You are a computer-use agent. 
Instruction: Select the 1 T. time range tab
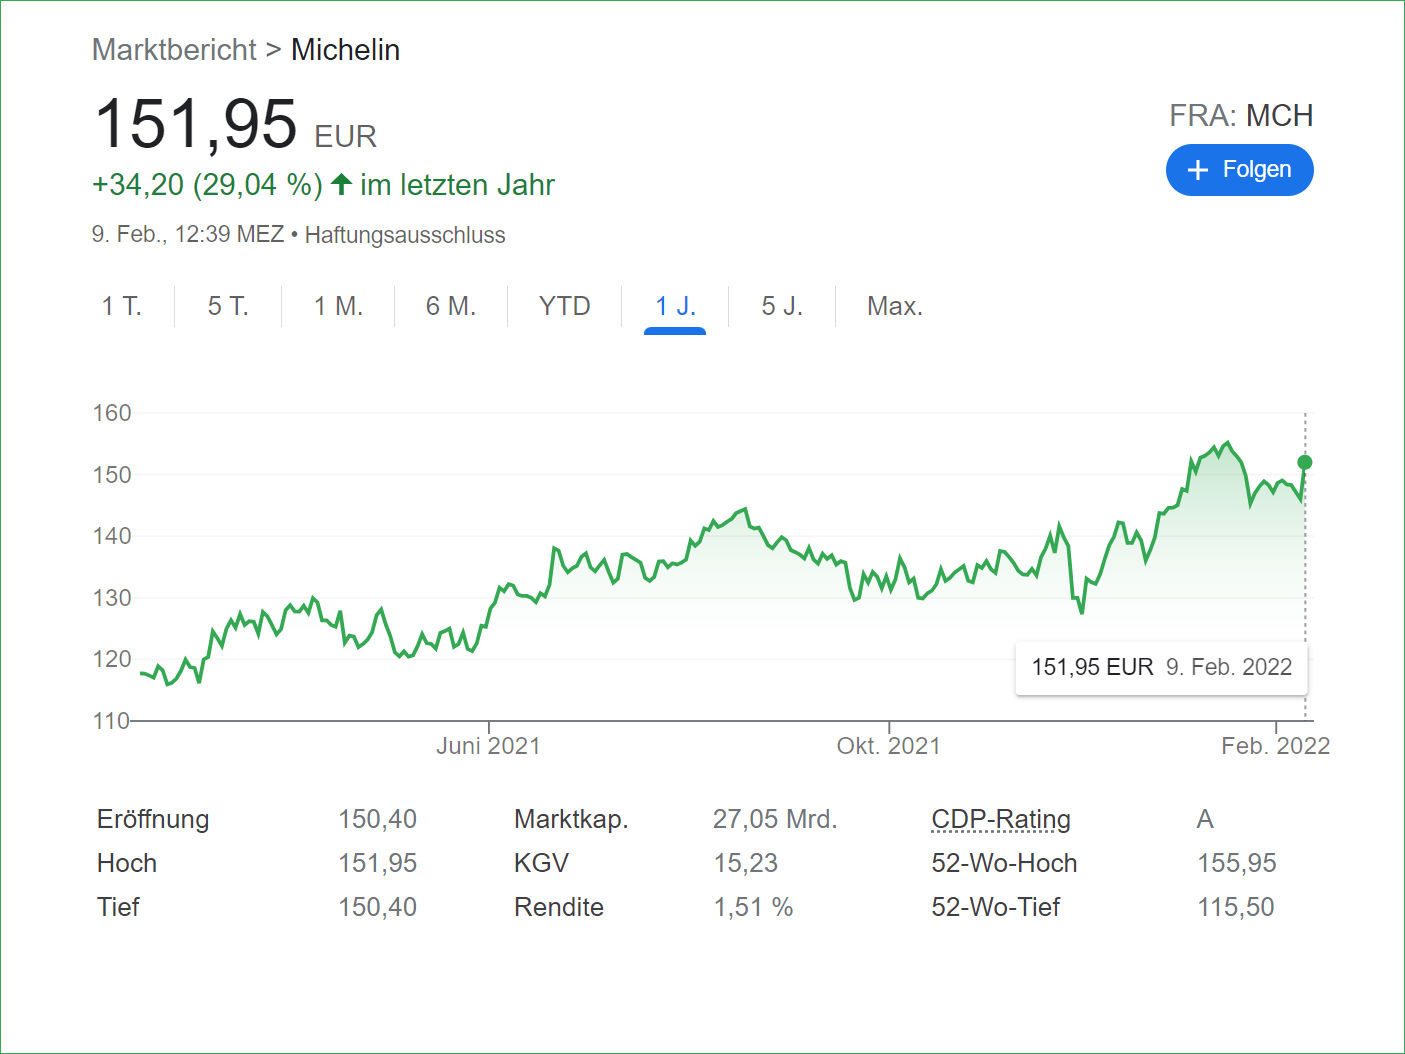[122, 306]
